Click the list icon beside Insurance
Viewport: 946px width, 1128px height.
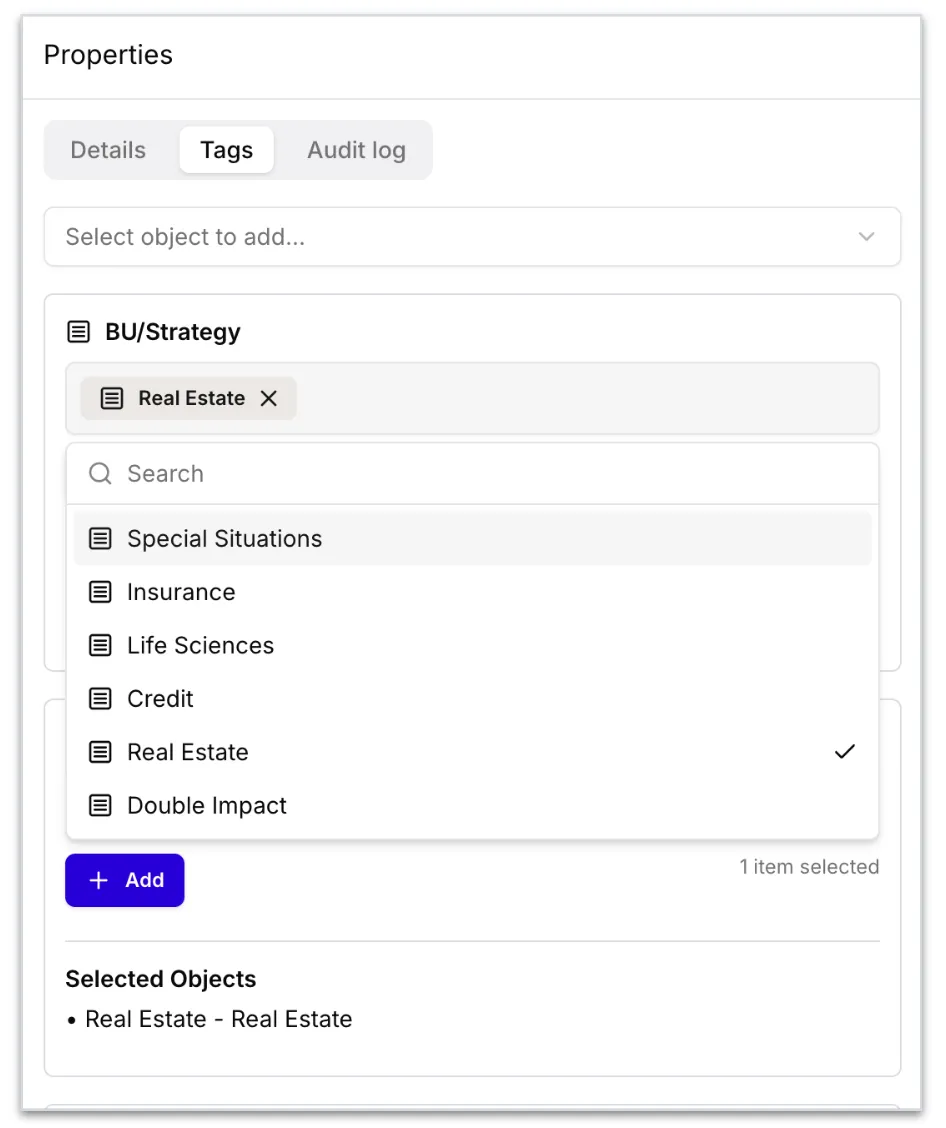100,591
